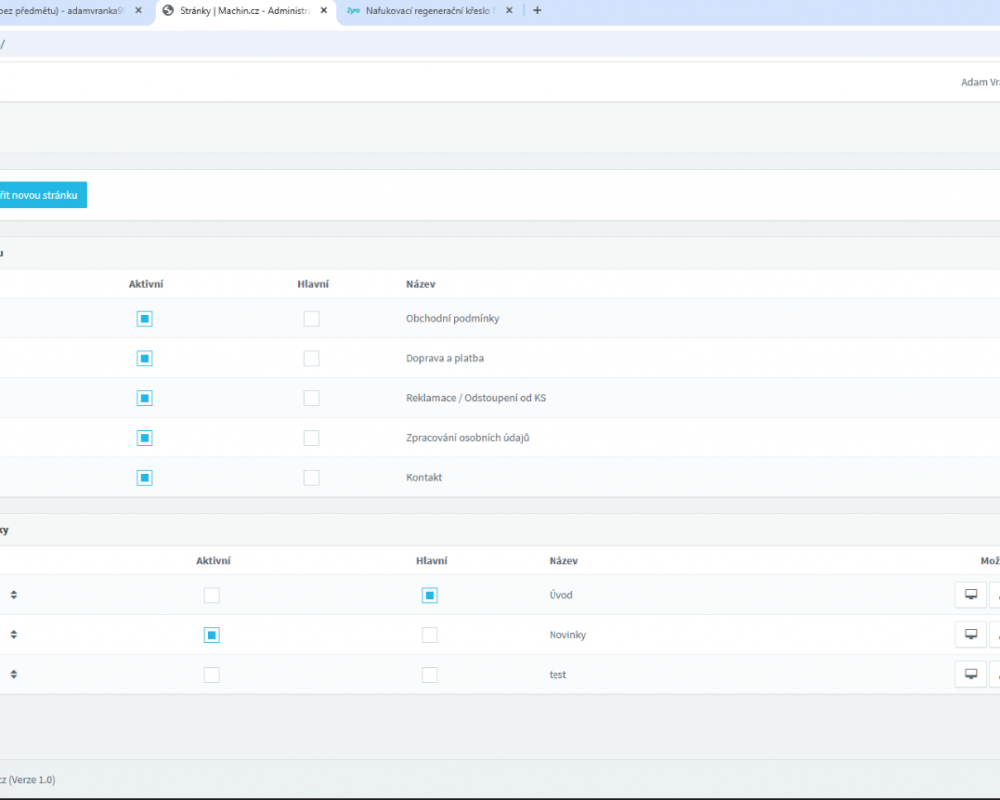The image size is (1000, 800).
Task: Toggle Hlavní checkbox for Kontakt
Action: [311, 478]
